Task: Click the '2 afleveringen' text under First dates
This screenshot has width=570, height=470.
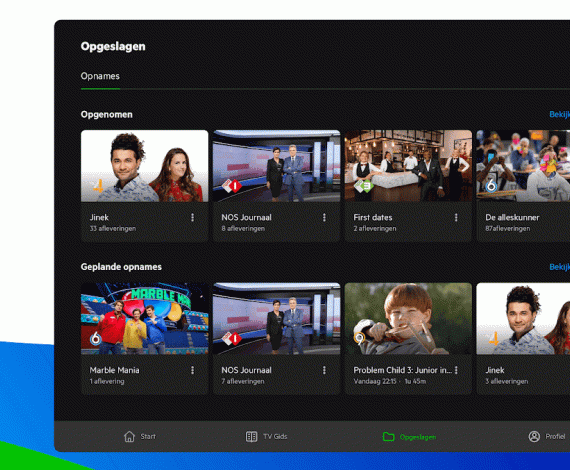Action: 375,229
